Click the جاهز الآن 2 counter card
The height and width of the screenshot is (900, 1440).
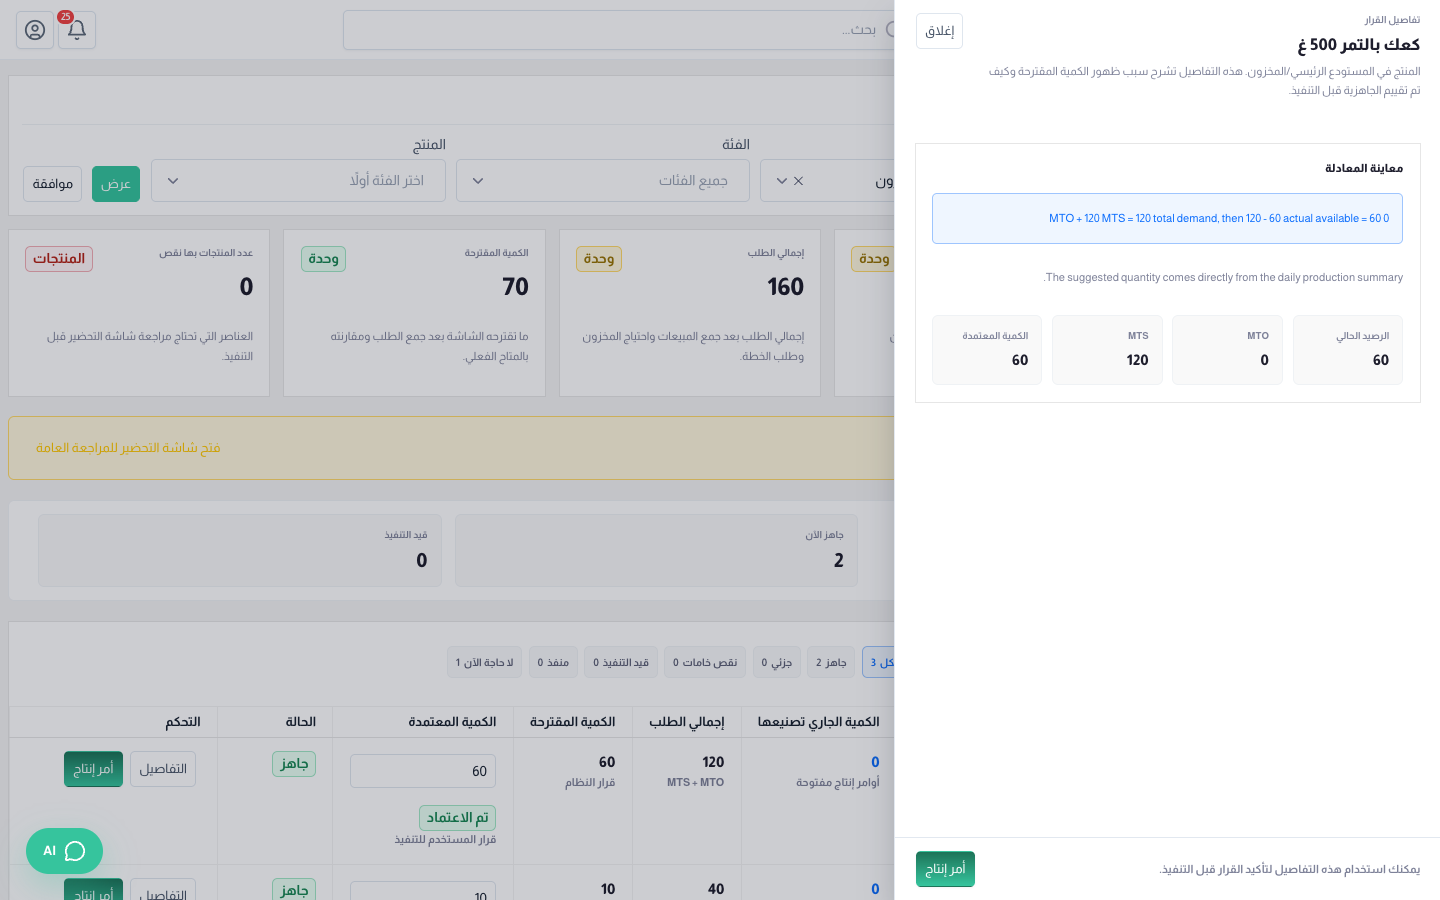tap(656, 551)
